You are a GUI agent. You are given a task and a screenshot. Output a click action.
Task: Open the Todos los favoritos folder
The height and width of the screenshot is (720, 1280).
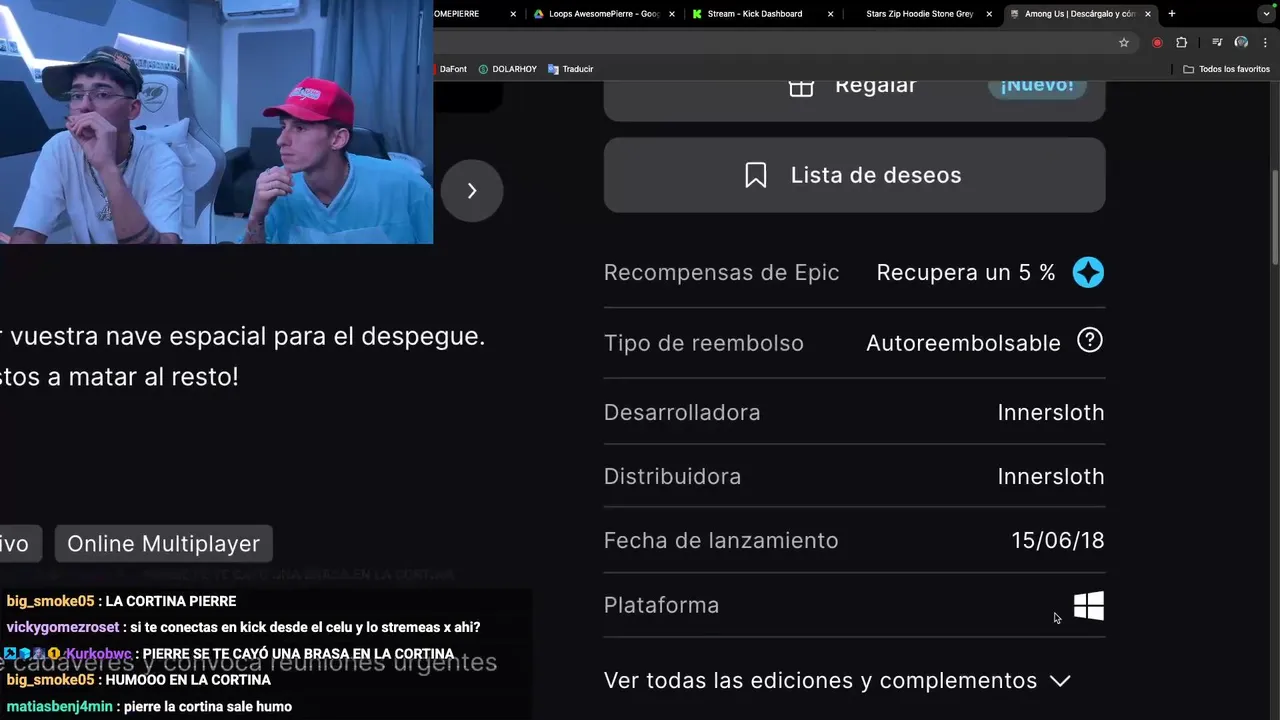1226,69
